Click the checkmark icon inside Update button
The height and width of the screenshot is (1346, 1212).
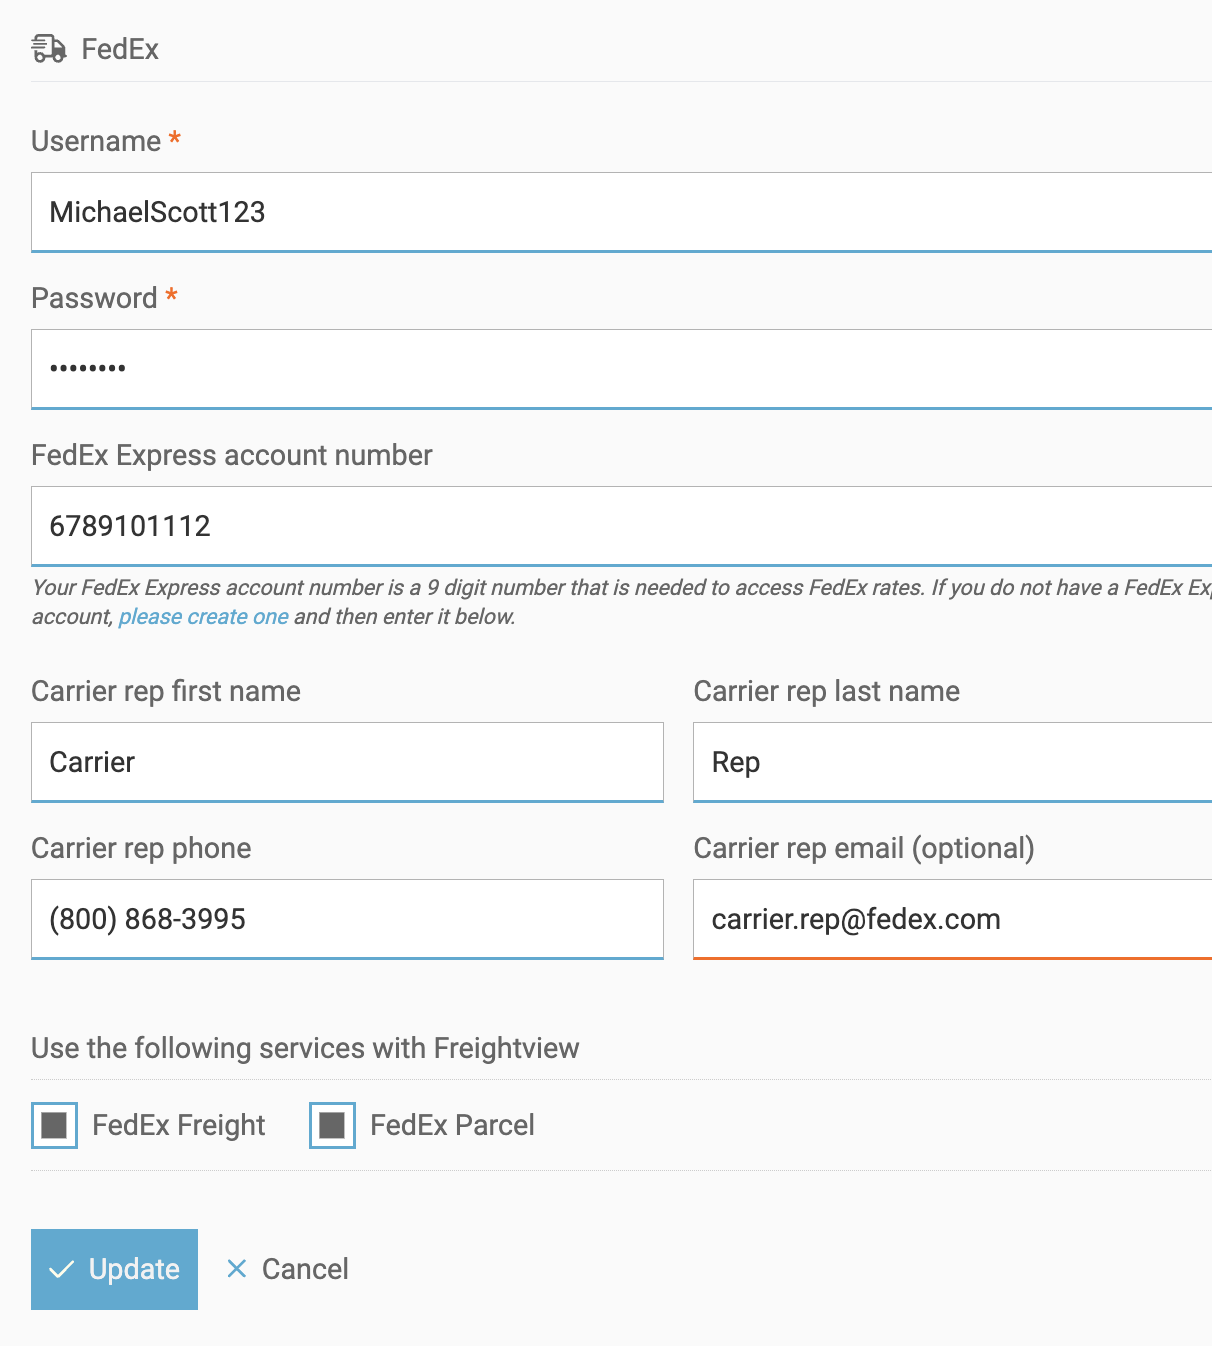[x=62, y=1269]
